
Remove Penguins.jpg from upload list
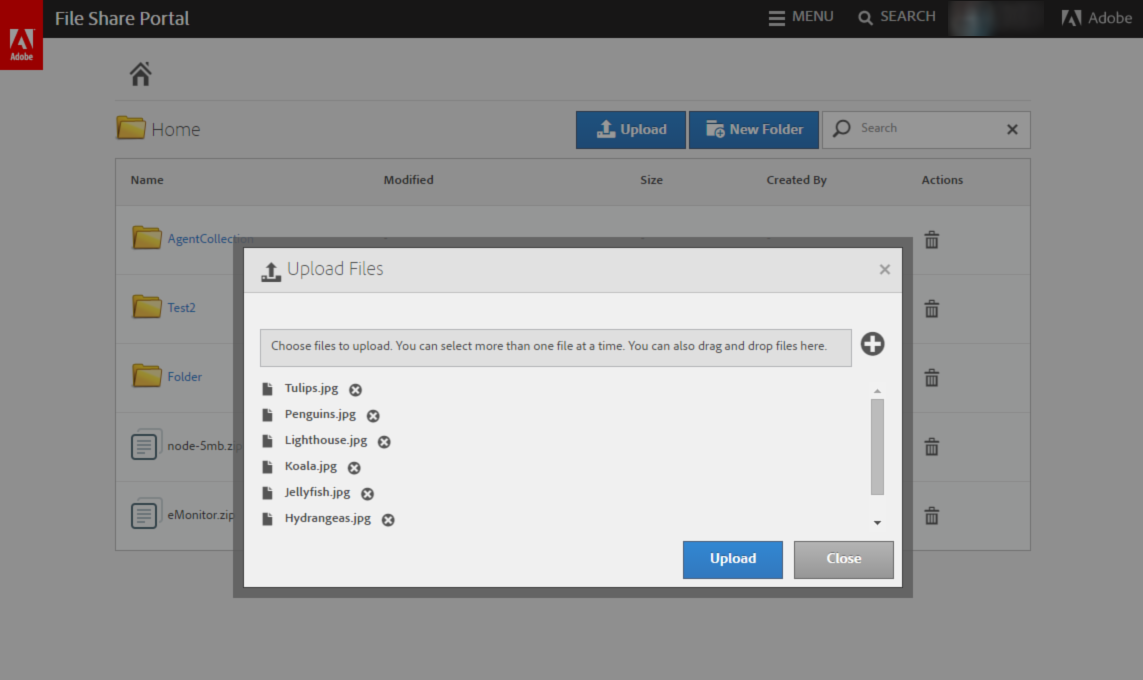tap(373, 416)
